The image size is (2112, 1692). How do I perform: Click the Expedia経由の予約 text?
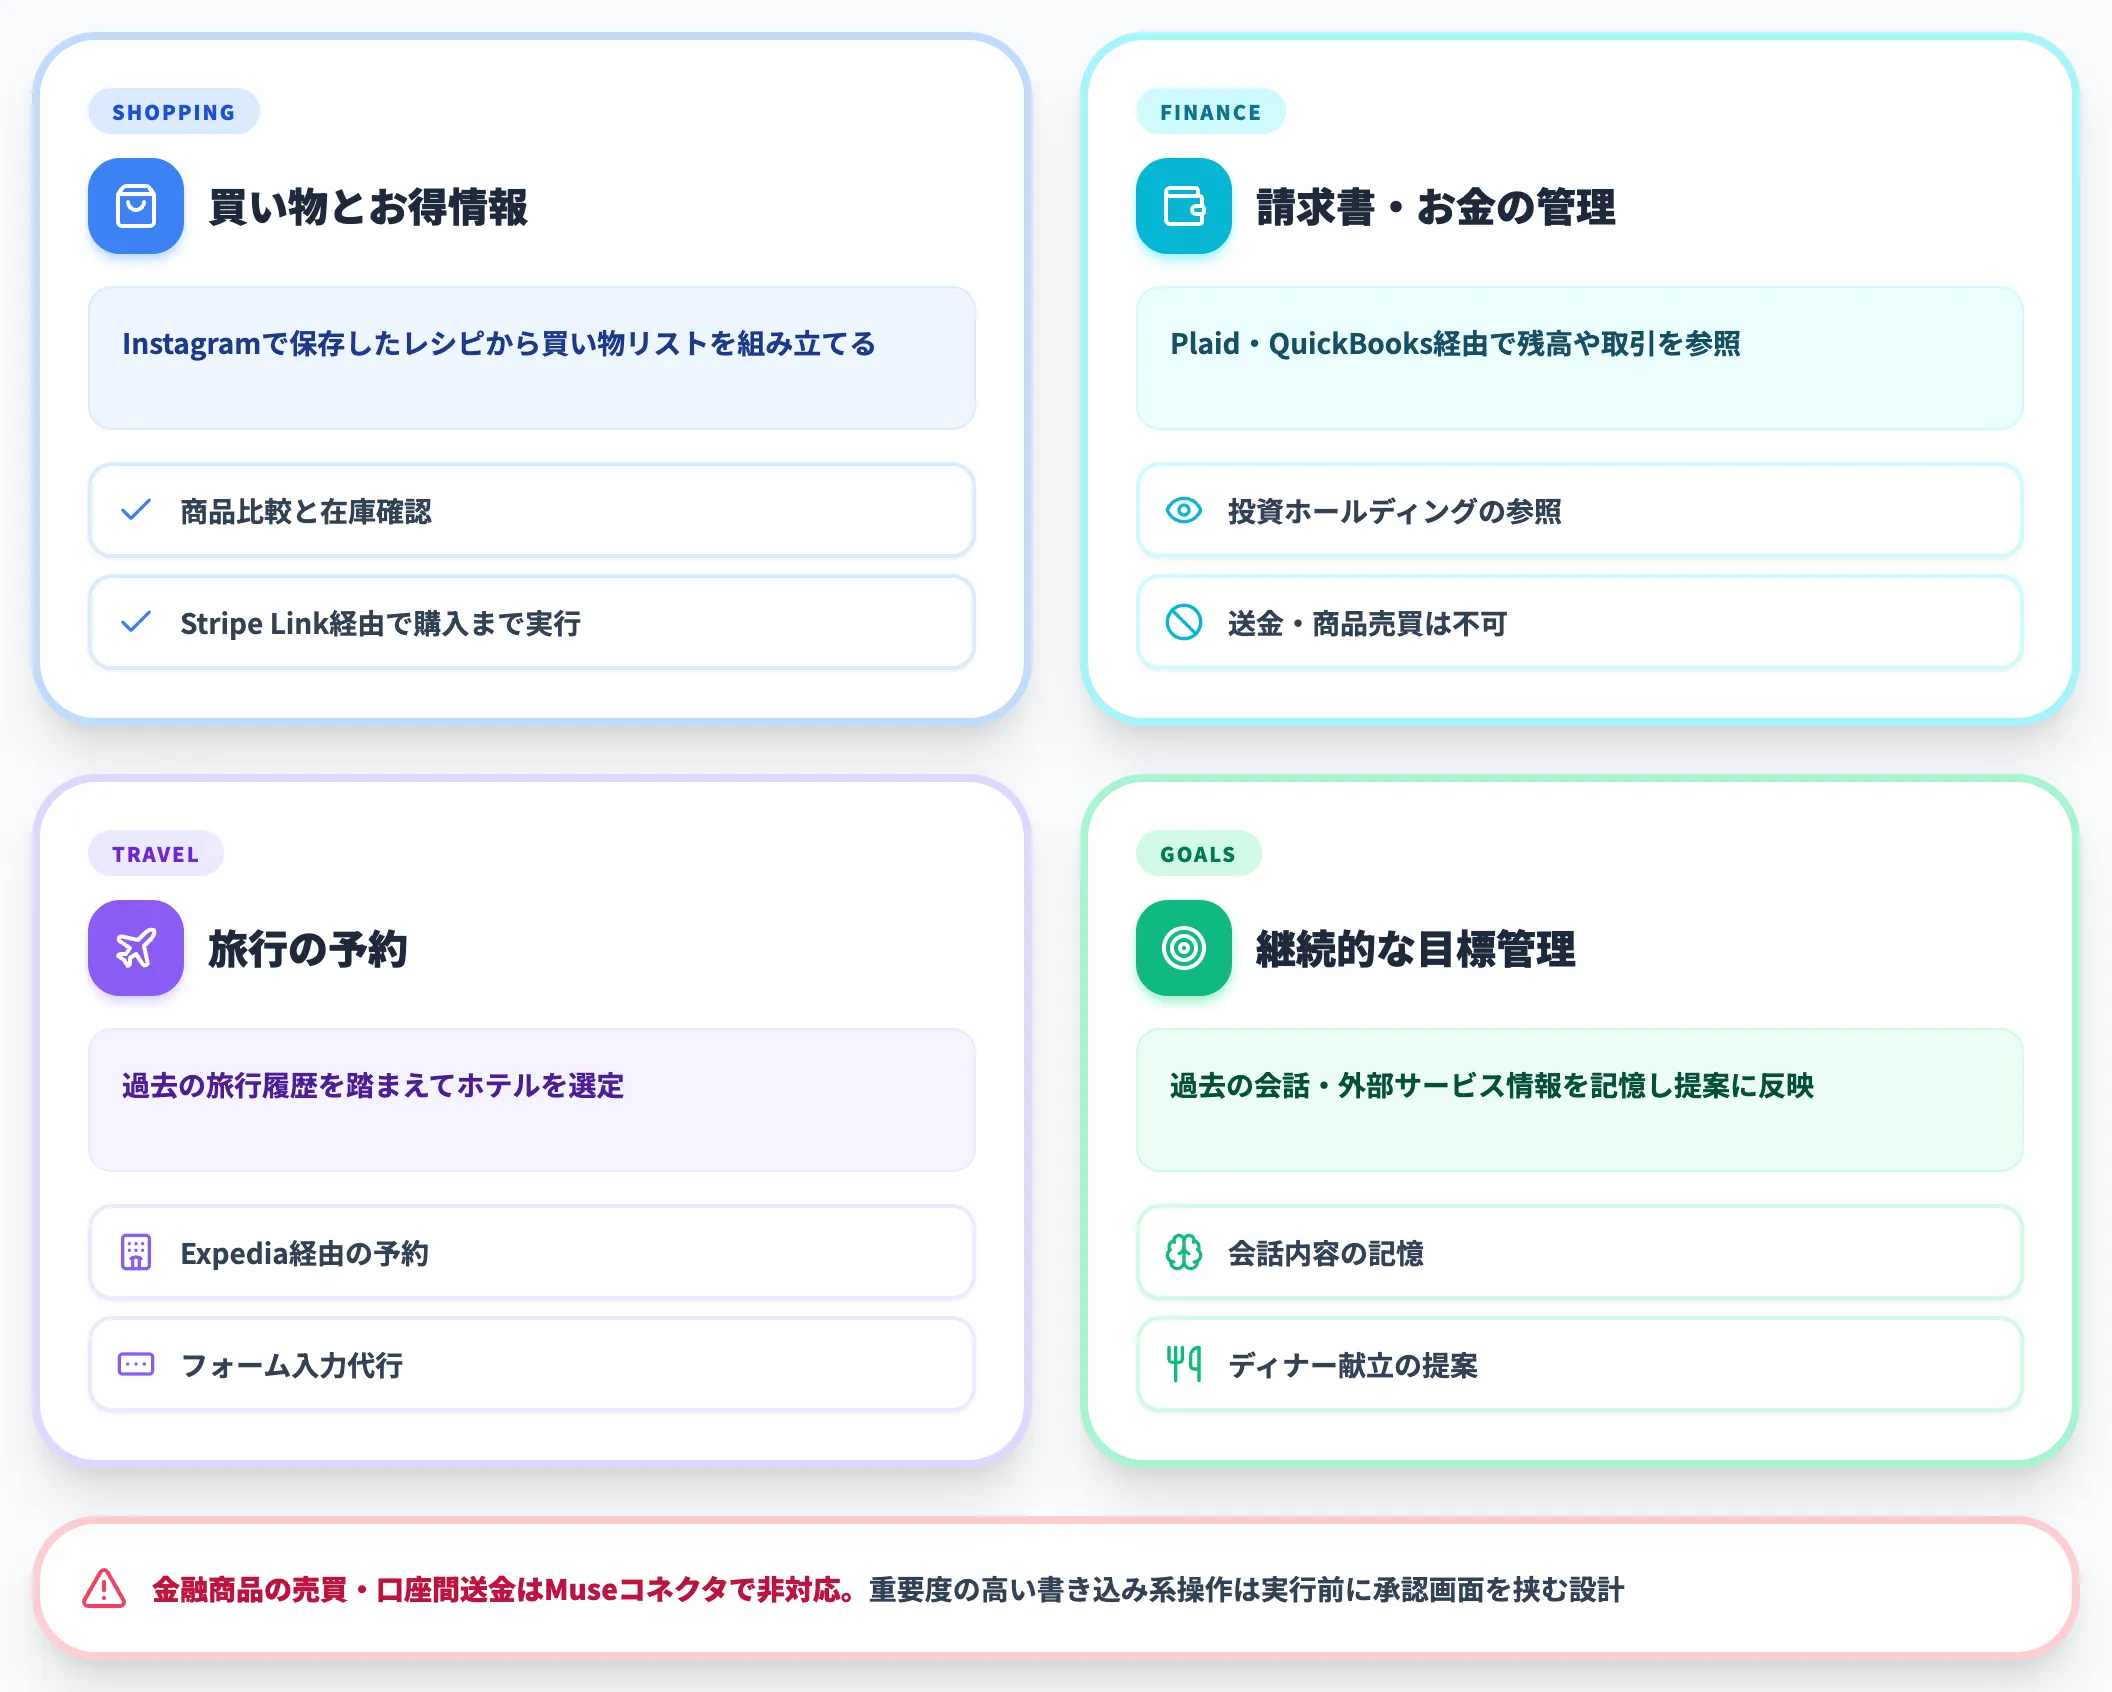(304, 1253)
